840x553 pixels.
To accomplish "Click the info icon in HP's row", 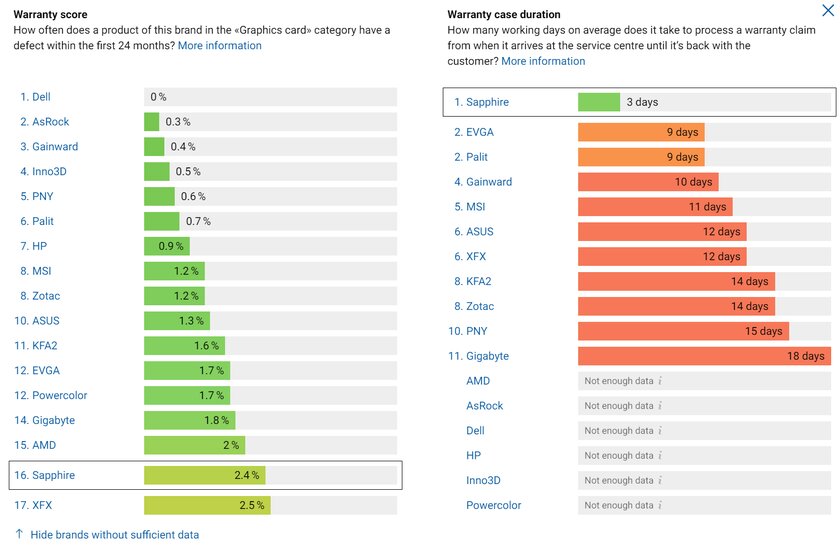I will [660, 456].
